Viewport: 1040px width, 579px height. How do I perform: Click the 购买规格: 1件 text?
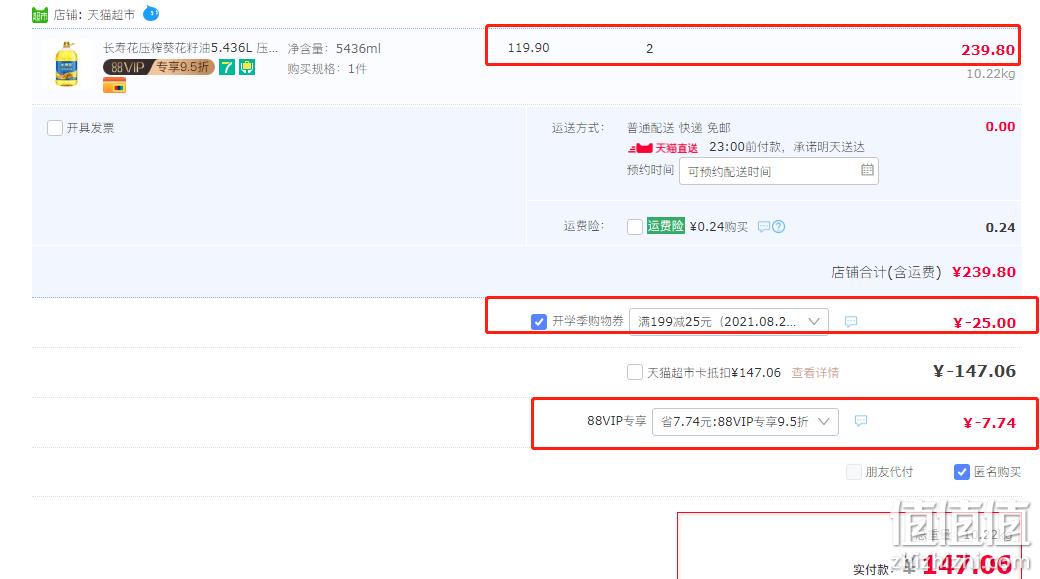[327, 69]
